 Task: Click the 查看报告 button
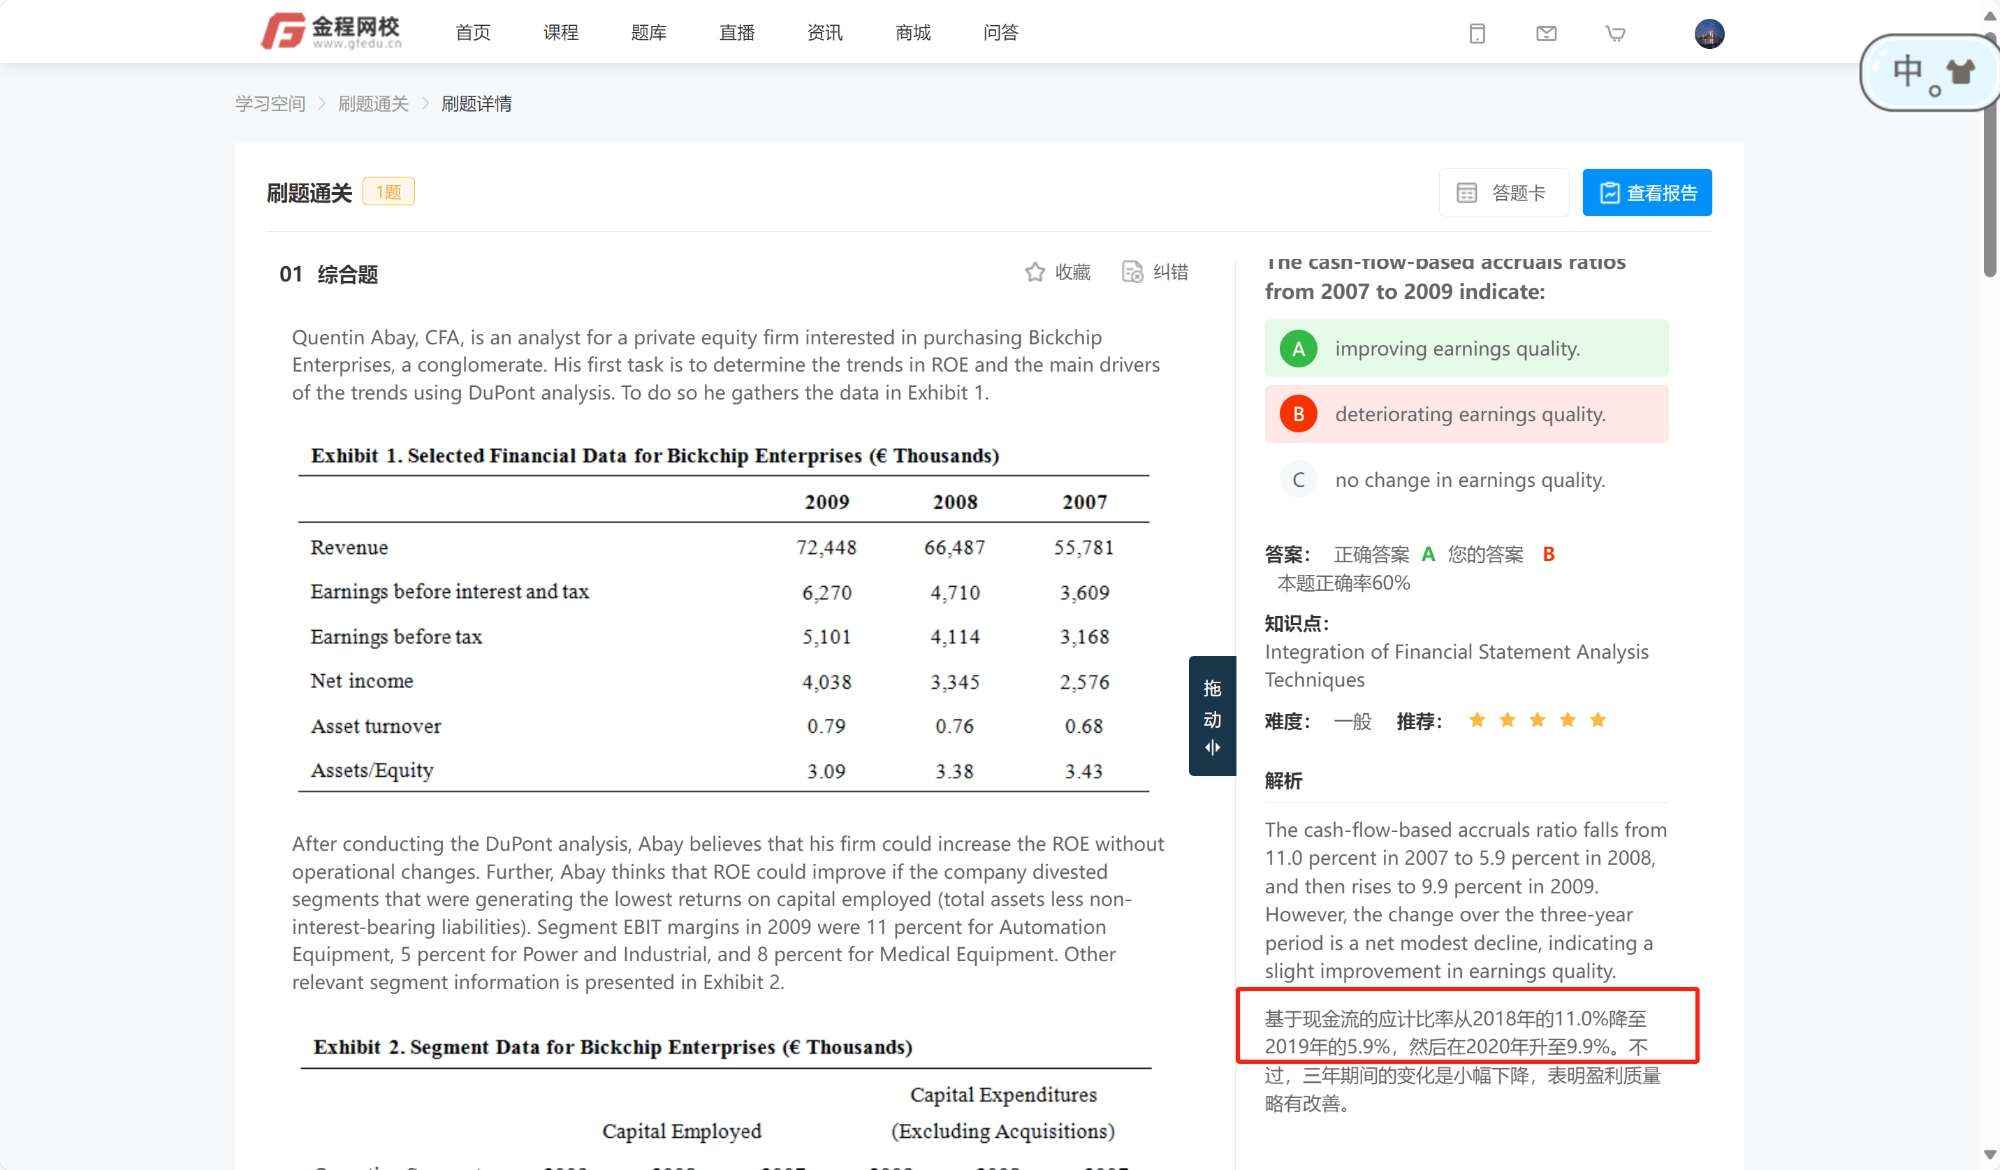point(1646,193)
